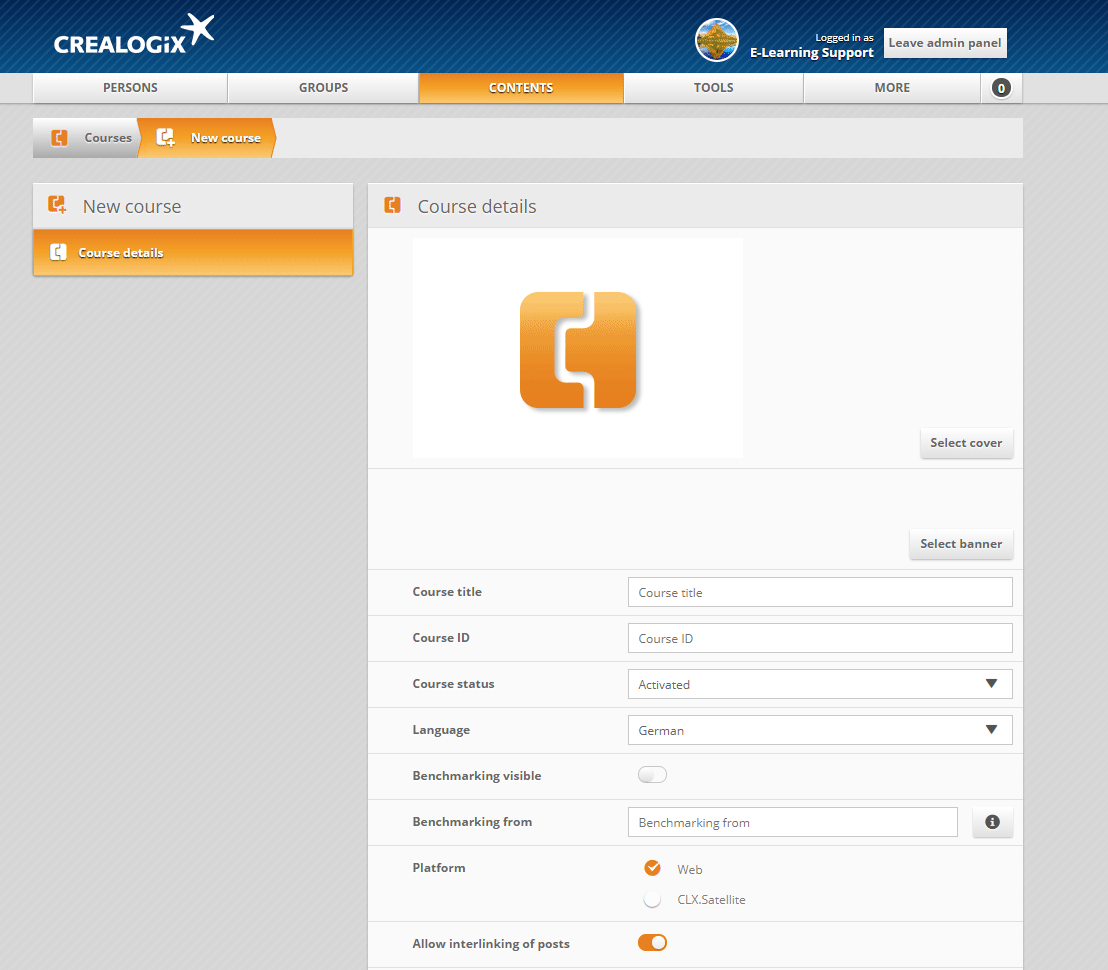
Task: Select the CLX.Satellite platform option
Action: [x=653, y=900]
